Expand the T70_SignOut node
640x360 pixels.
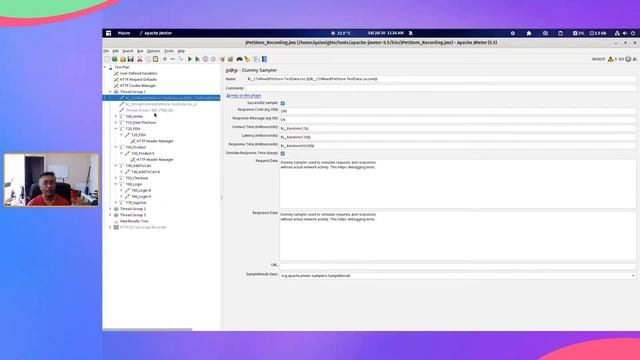[x=116, y=202]
